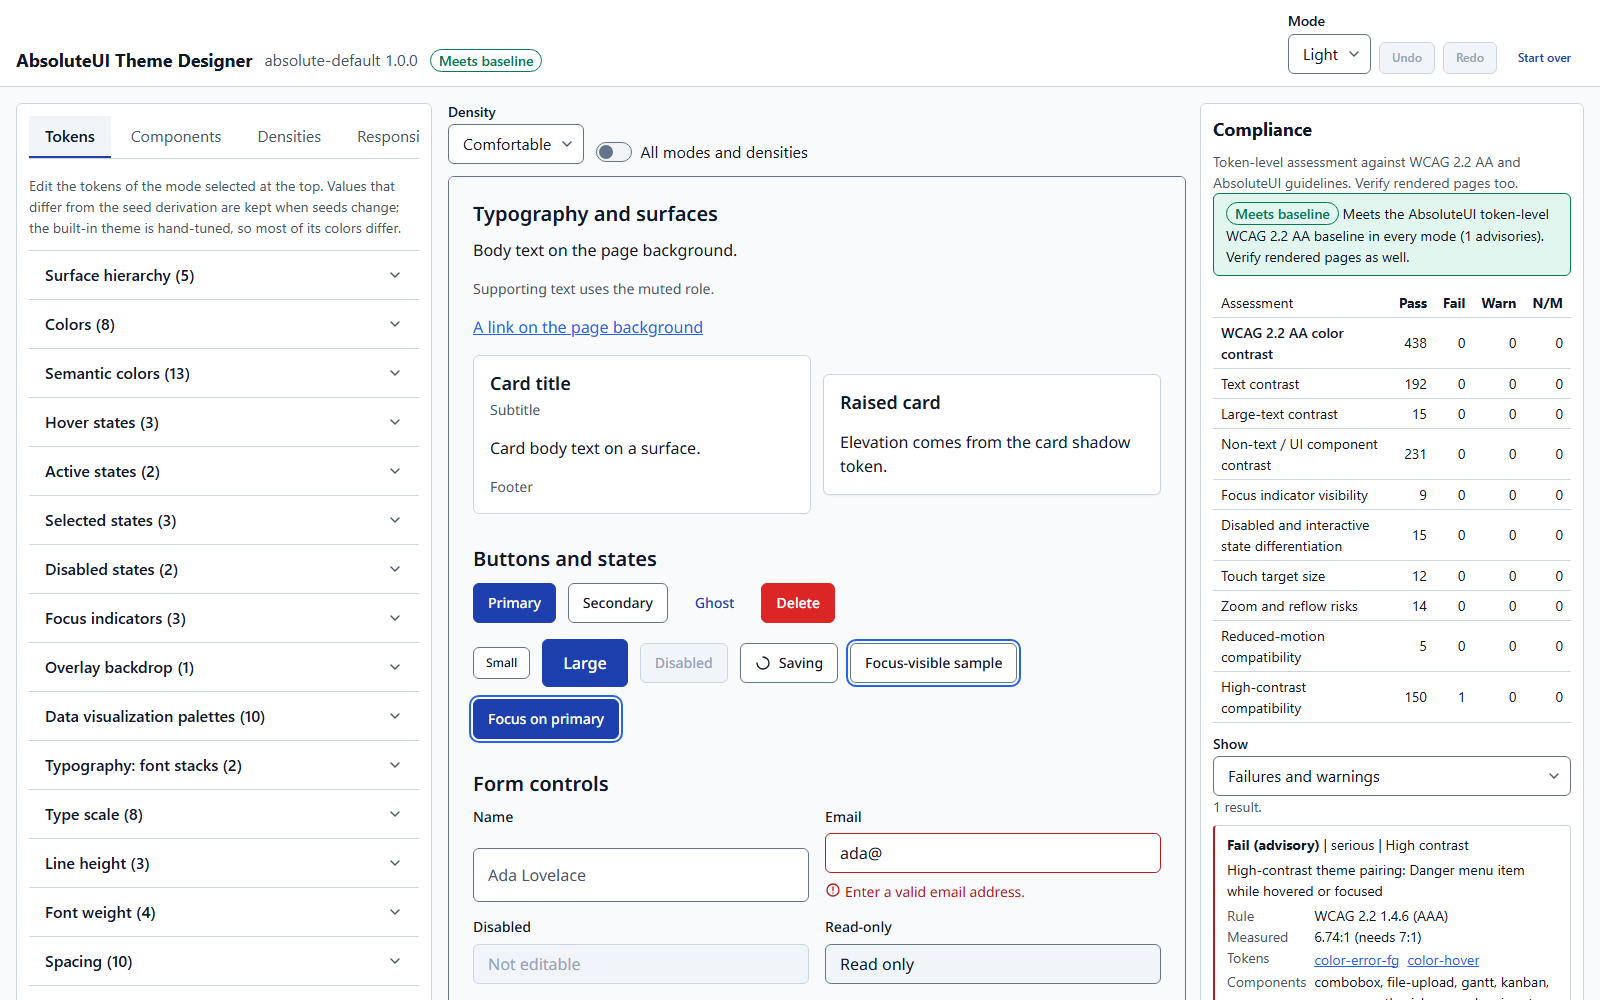The width and height of the screenshot is (1600, 1000).
Task: Click the Email field containing ada@
Action: coord(993,853)
